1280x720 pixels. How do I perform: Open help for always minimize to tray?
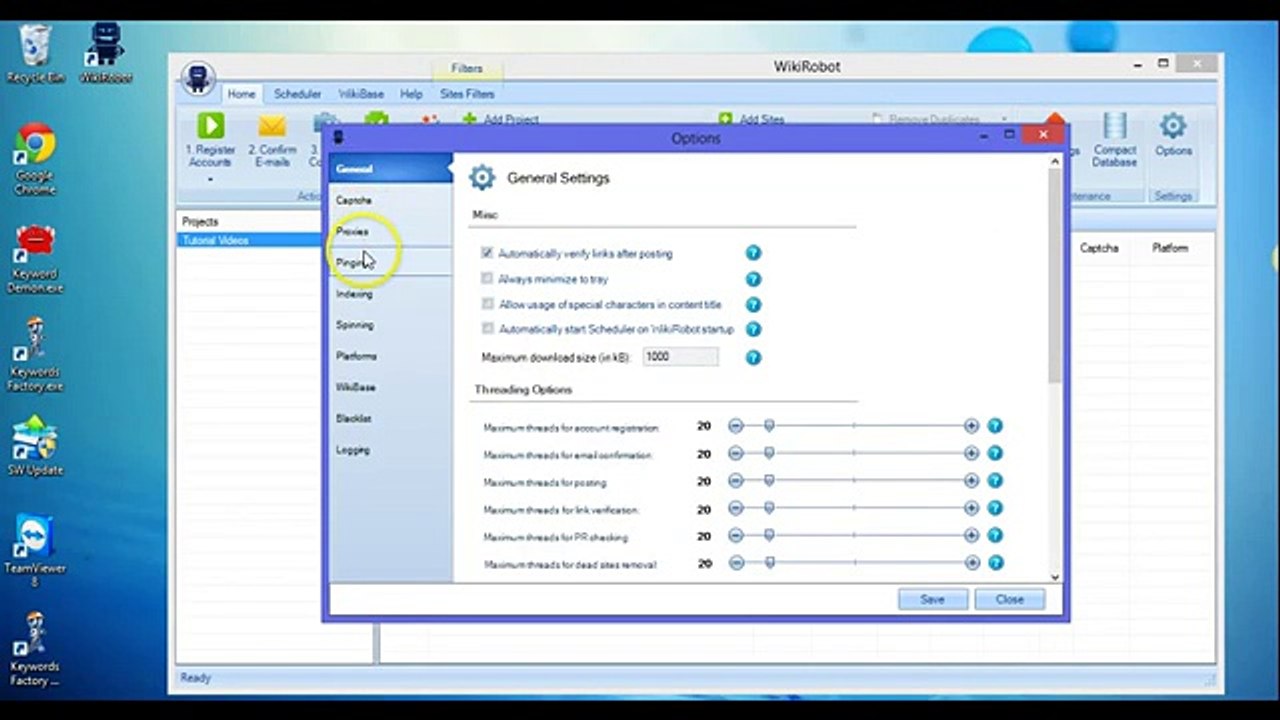(753, 279)
